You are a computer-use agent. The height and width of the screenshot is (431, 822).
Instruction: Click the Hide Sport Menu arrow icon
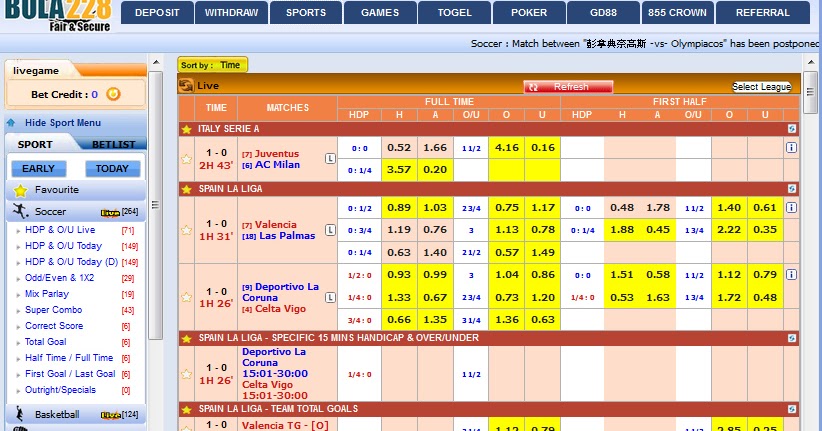[x=11, y=123]
